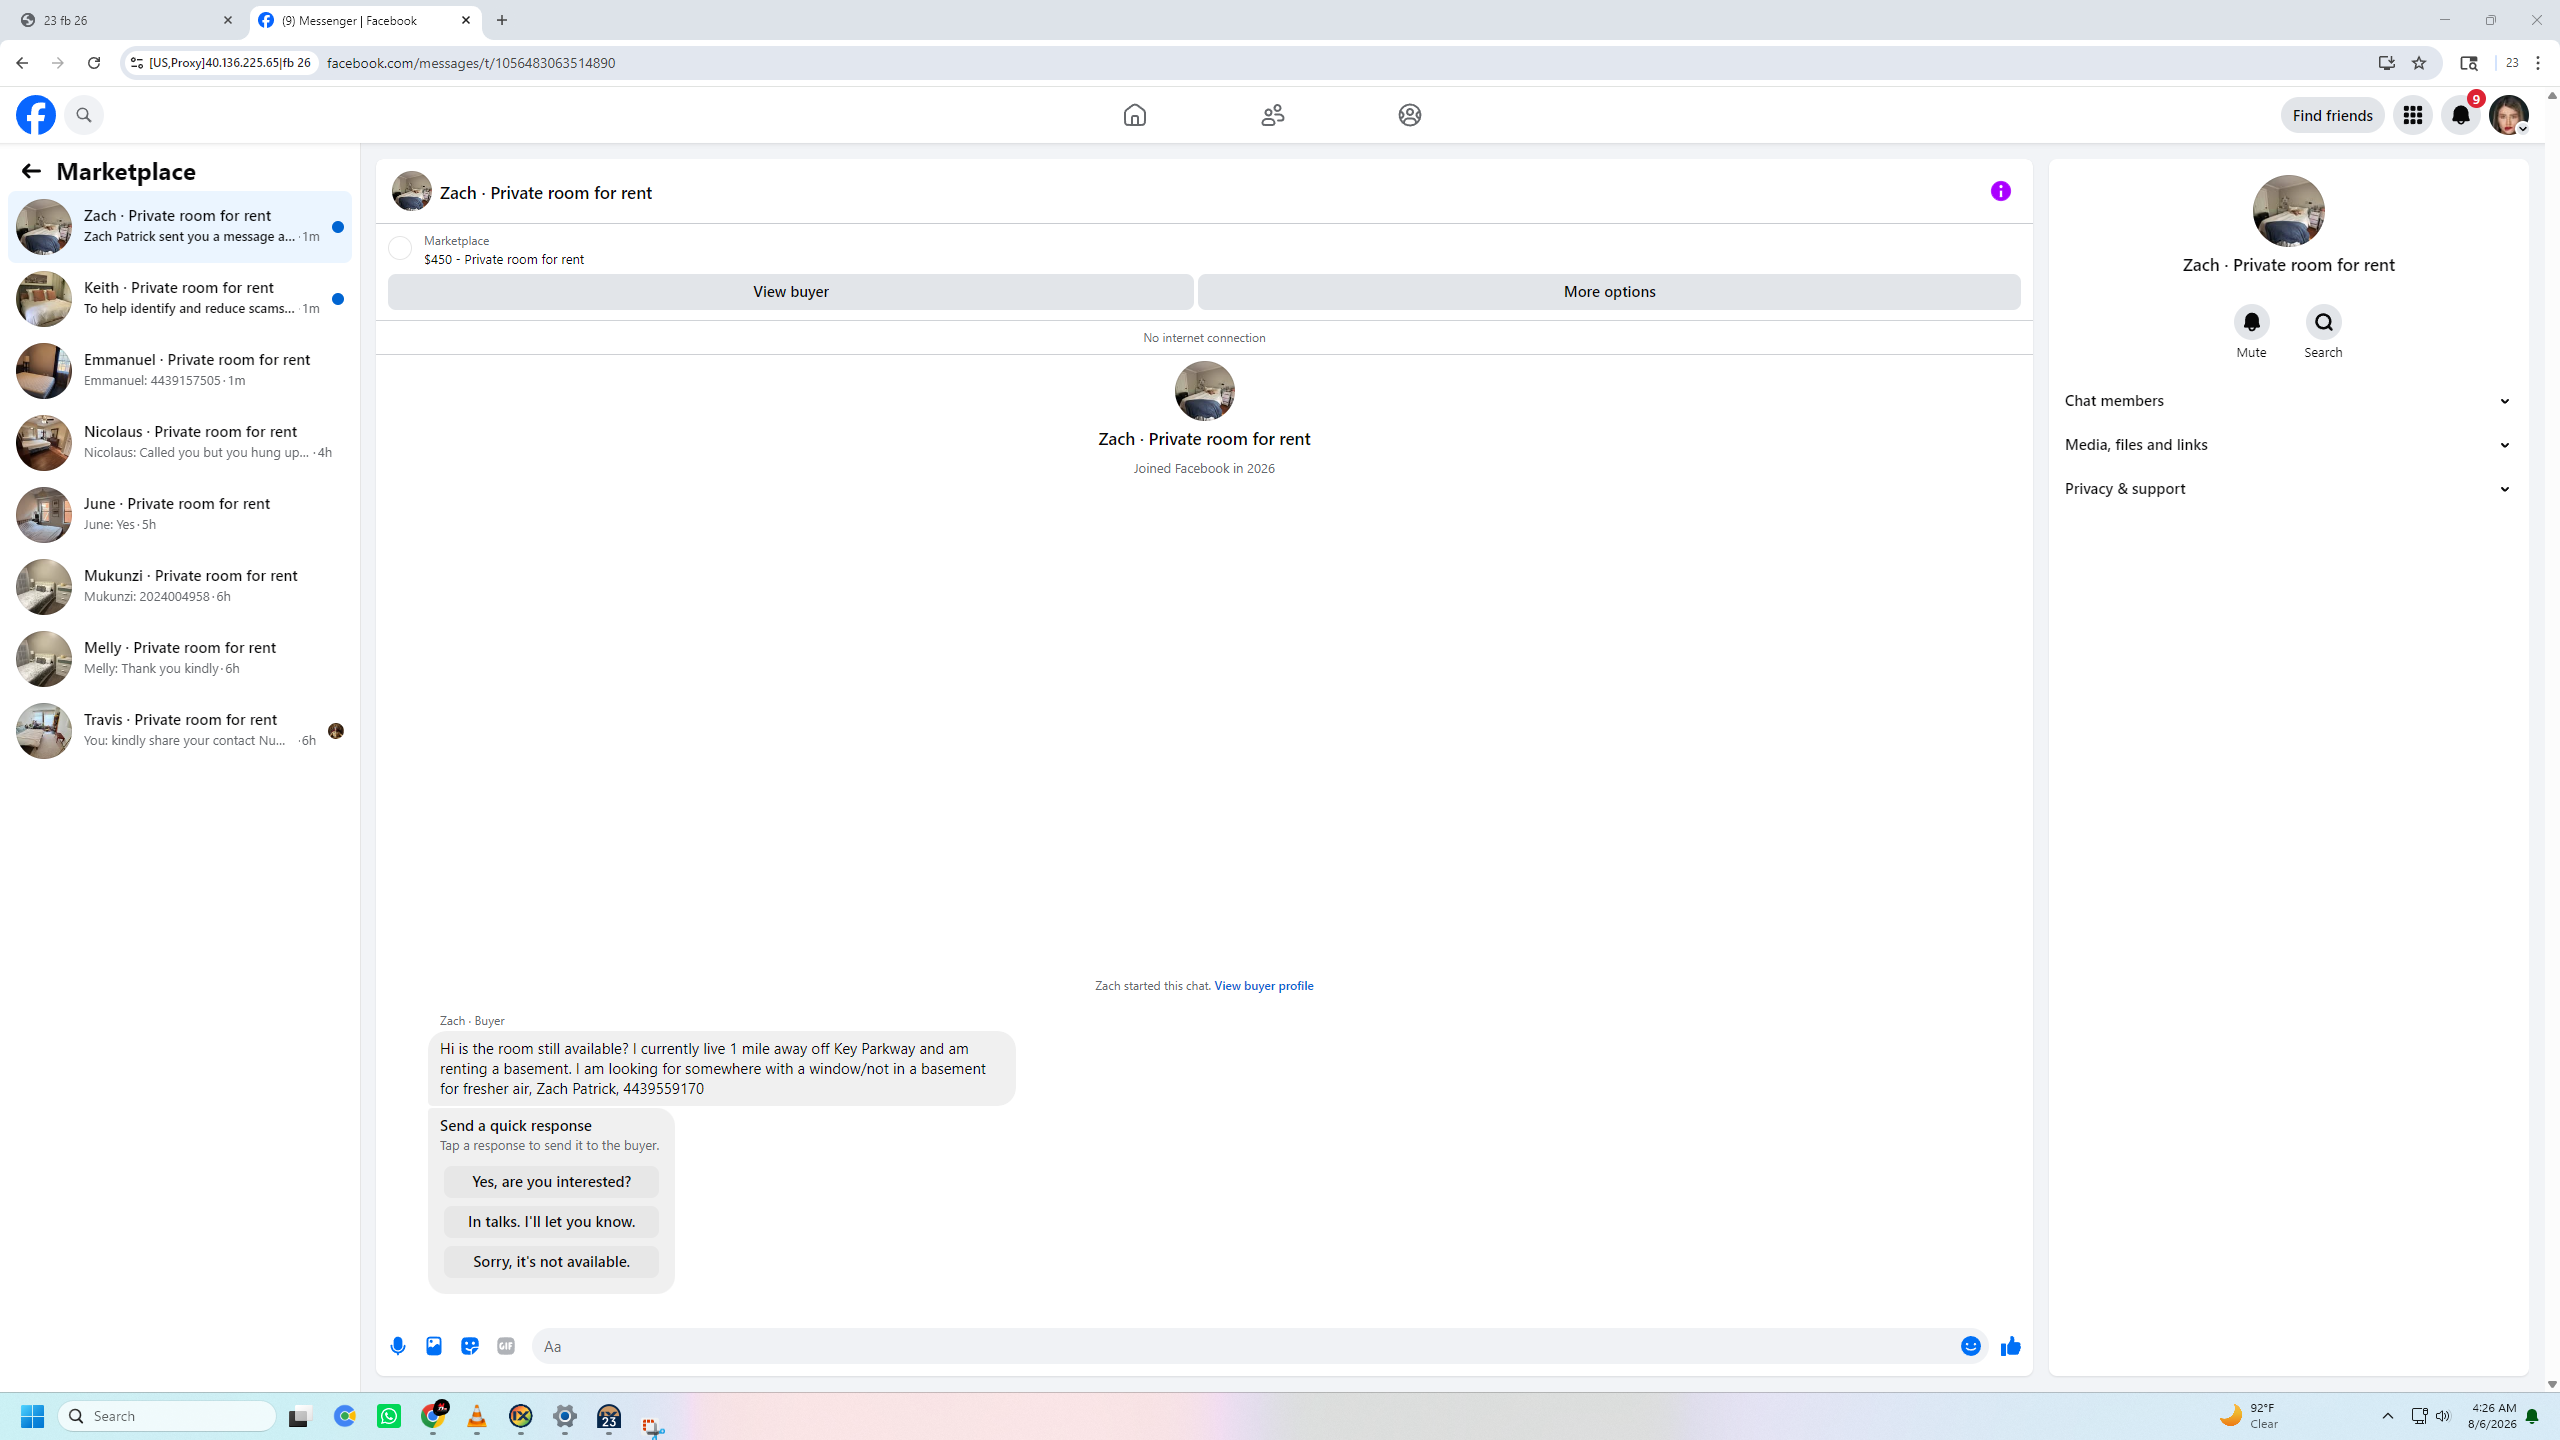2560x1440 pixels.
Task: Choose a sticker icon
Action: coord(470,1346)
